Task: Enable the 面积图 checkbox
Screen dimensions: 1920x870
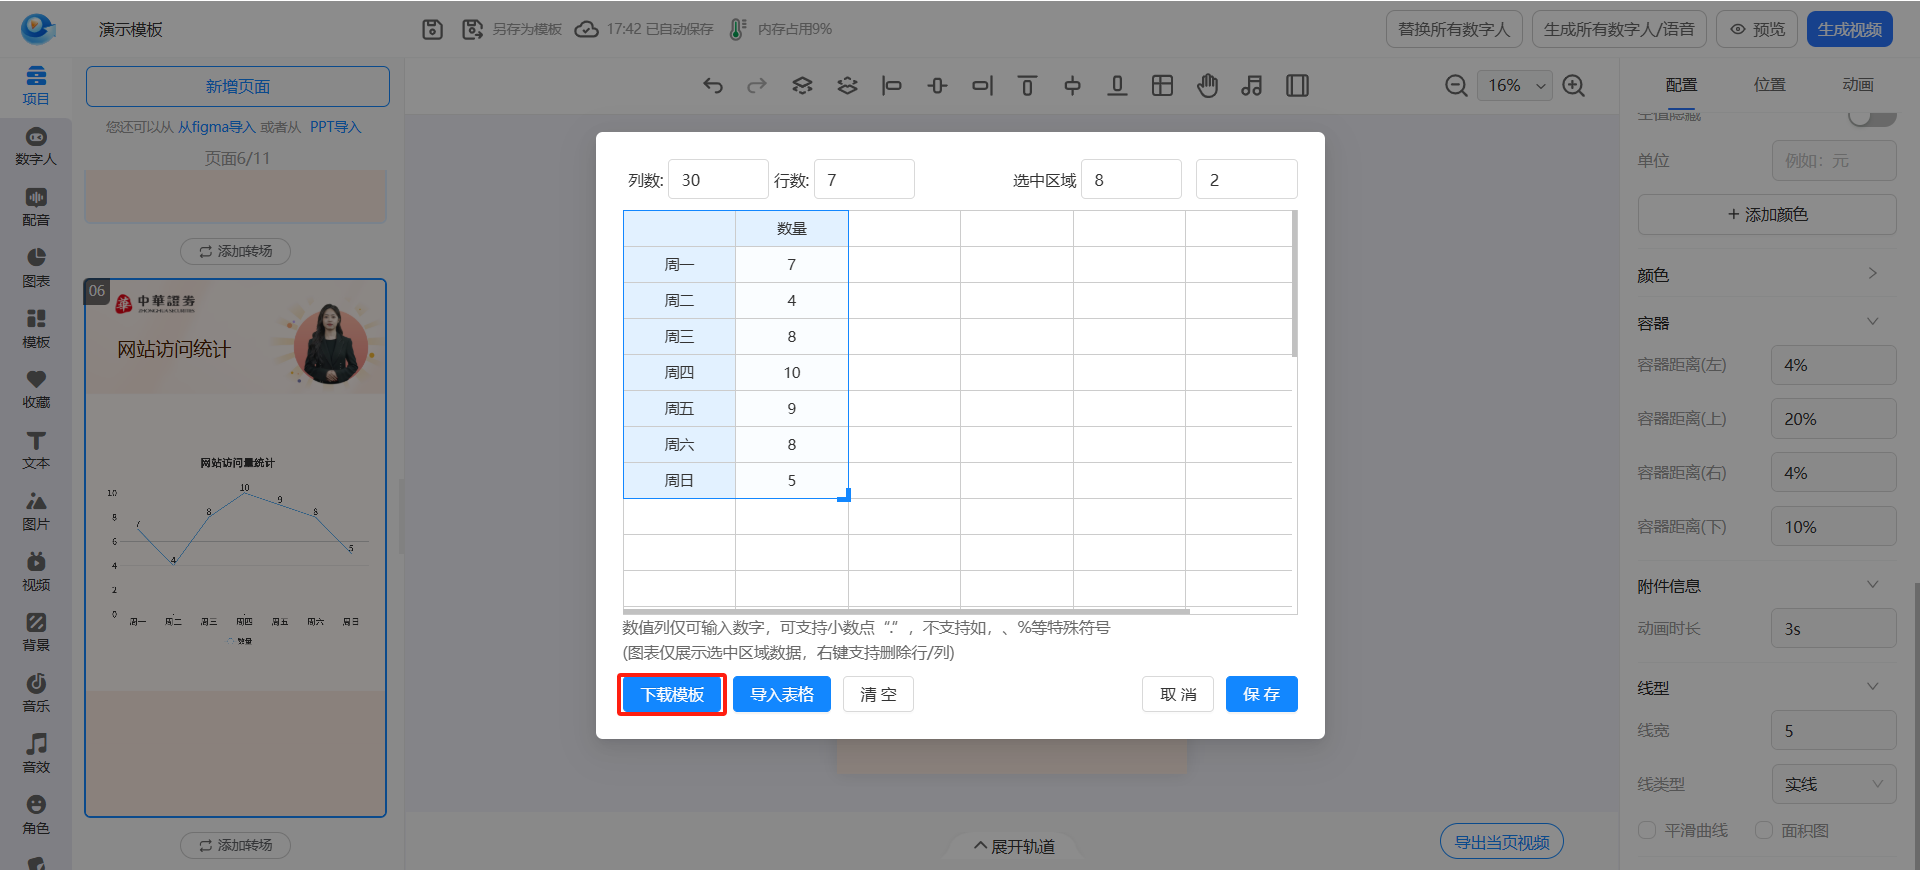Action: (x=1764, y=830)
